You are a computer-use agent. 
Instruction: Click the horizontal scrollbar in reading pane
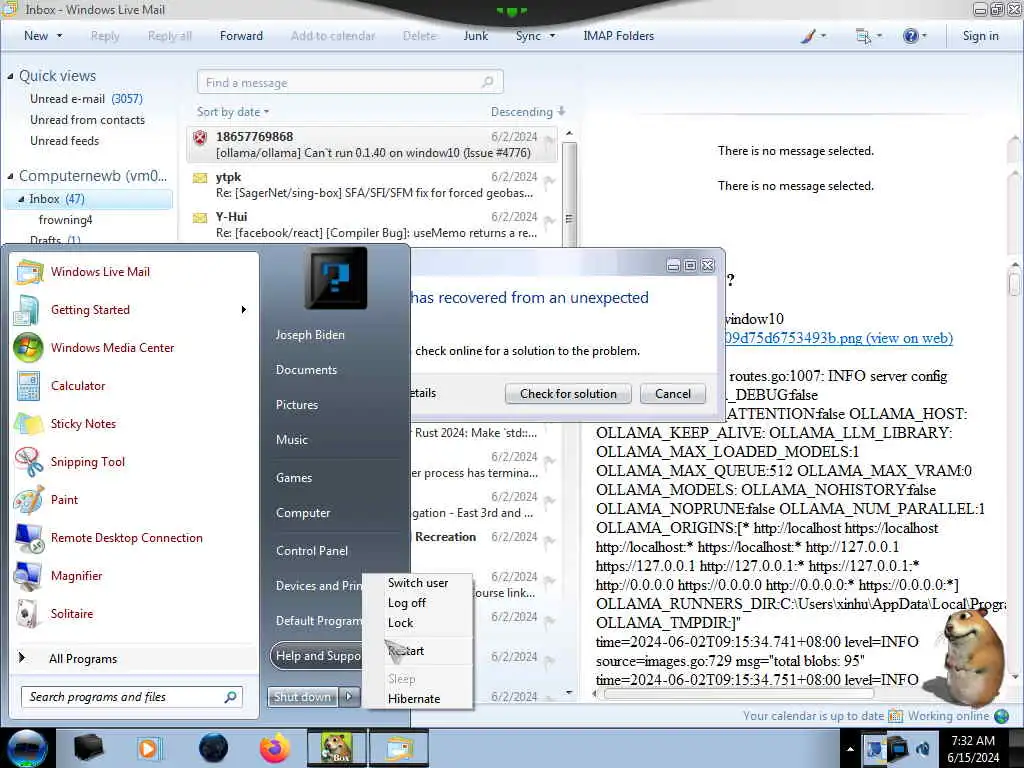(x=738, y=694)
